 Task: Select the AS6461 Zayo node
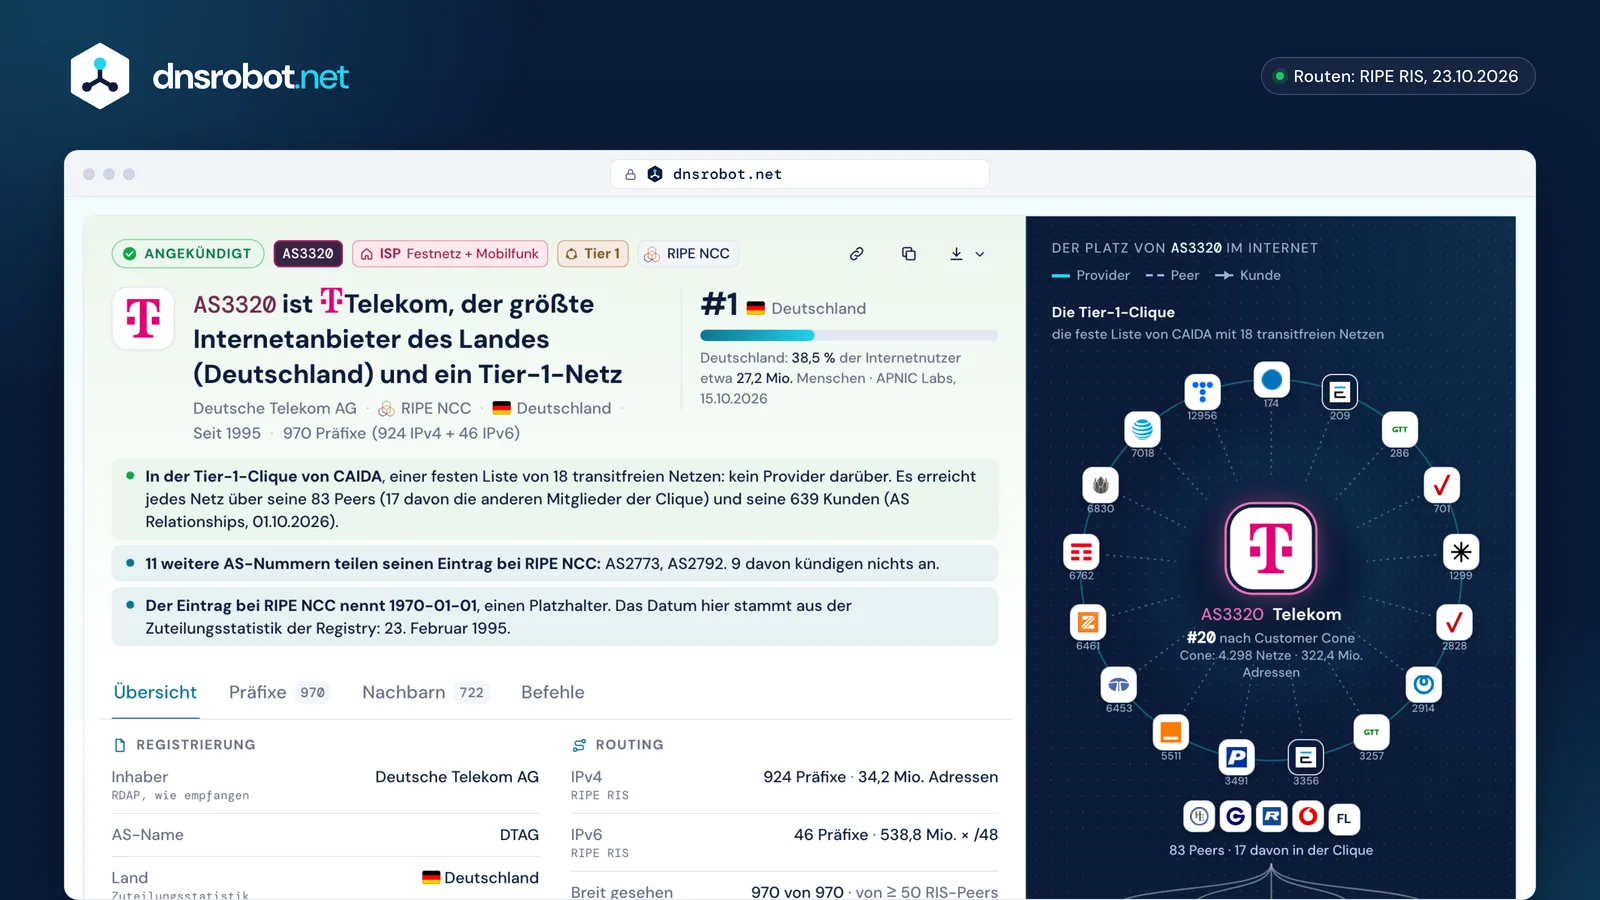[1088, 622]
